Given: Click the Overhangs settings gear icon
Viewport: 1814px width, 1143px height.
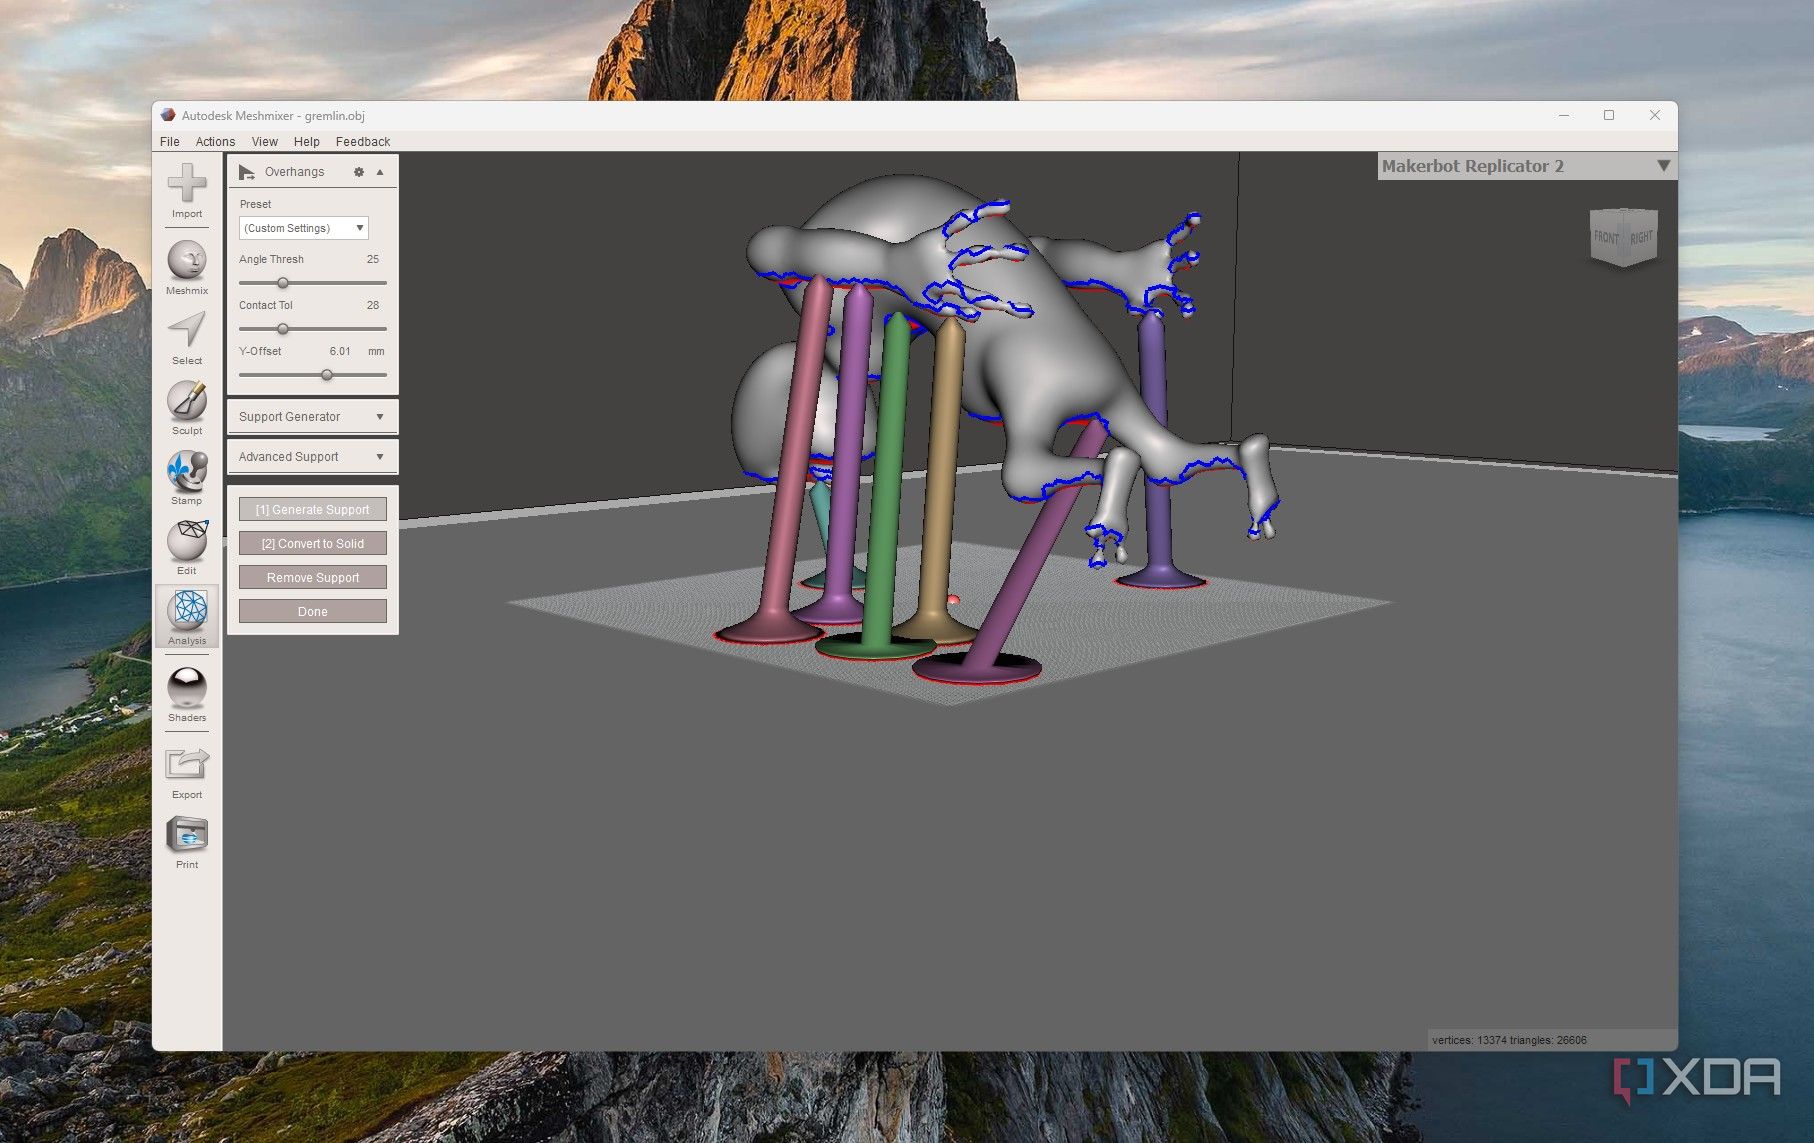Looking at the screenshot, I should click(x=359, y=172).
